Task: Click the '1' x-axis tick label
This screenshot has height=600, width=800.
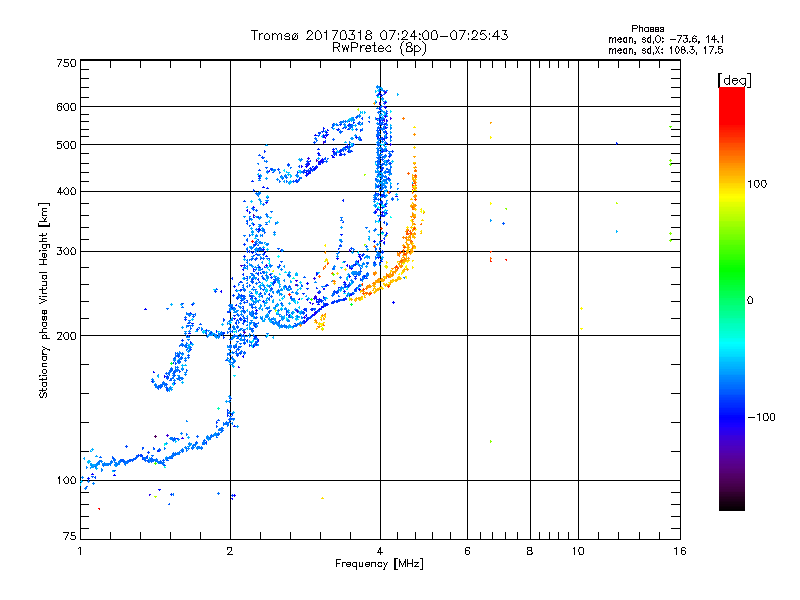Action: (x=80, y=551)
